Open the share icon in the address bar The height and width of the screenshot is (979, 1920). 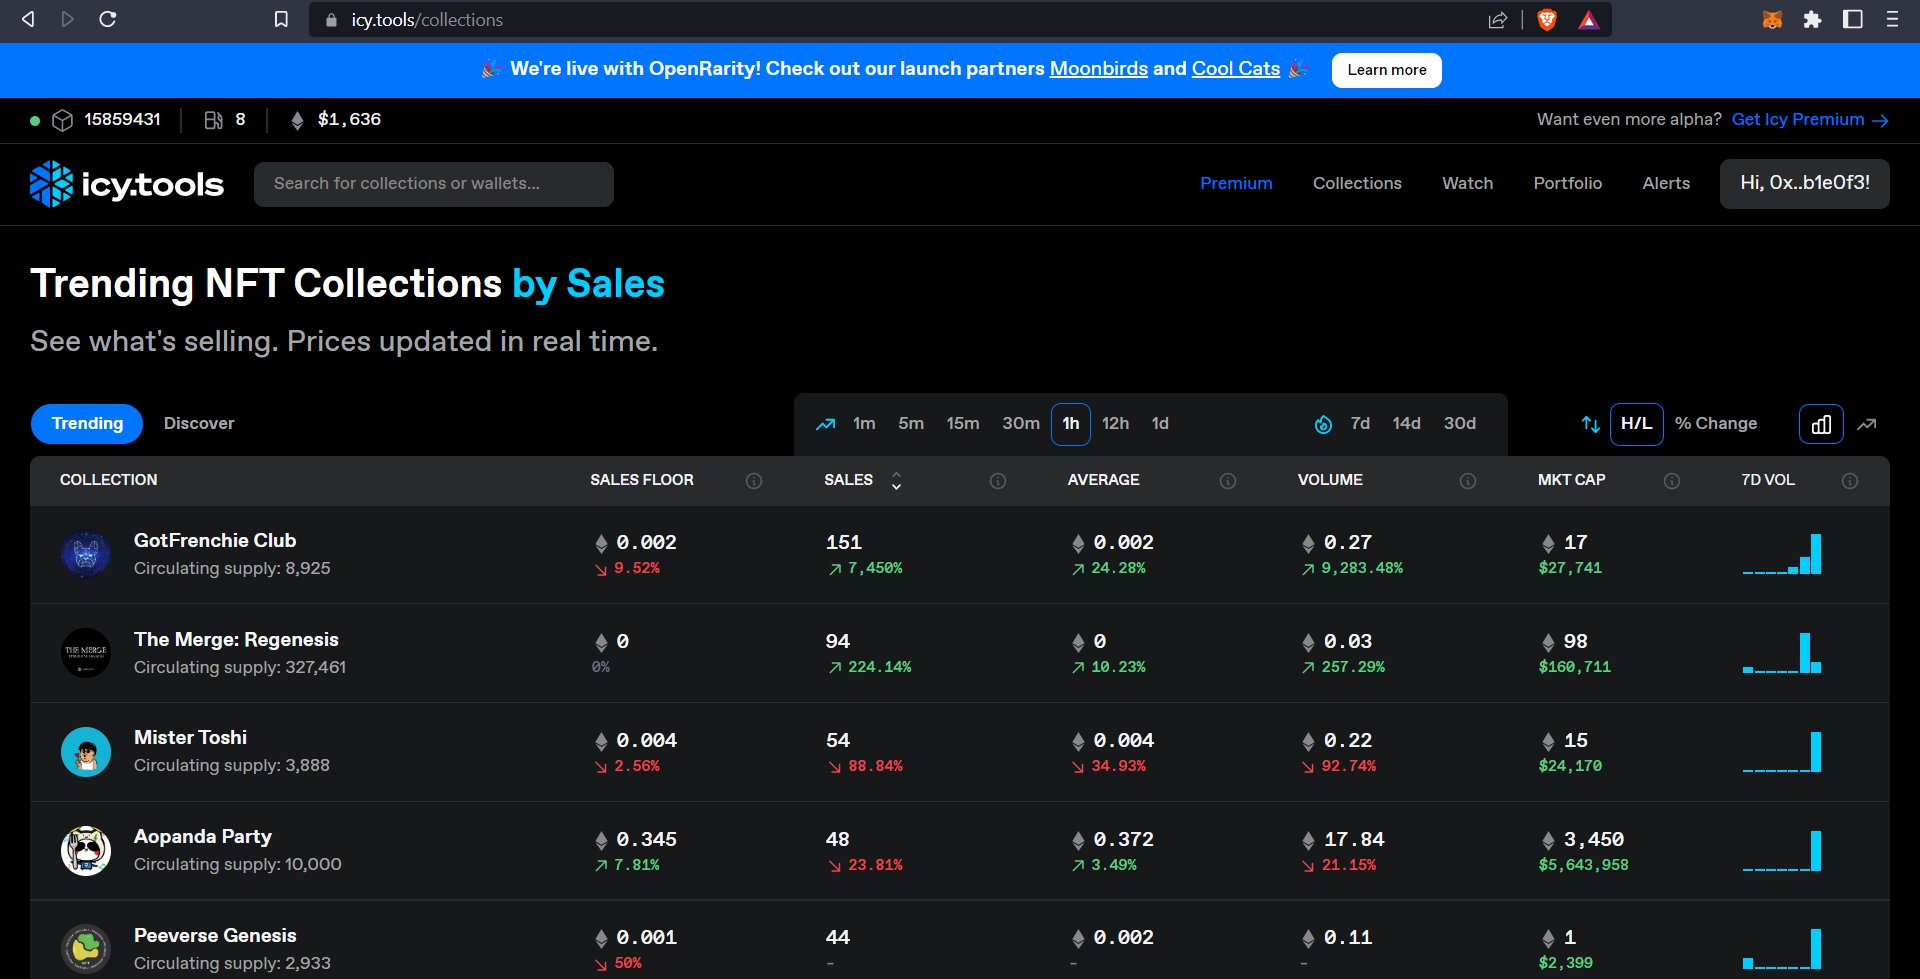click(x=1497, y=20)
